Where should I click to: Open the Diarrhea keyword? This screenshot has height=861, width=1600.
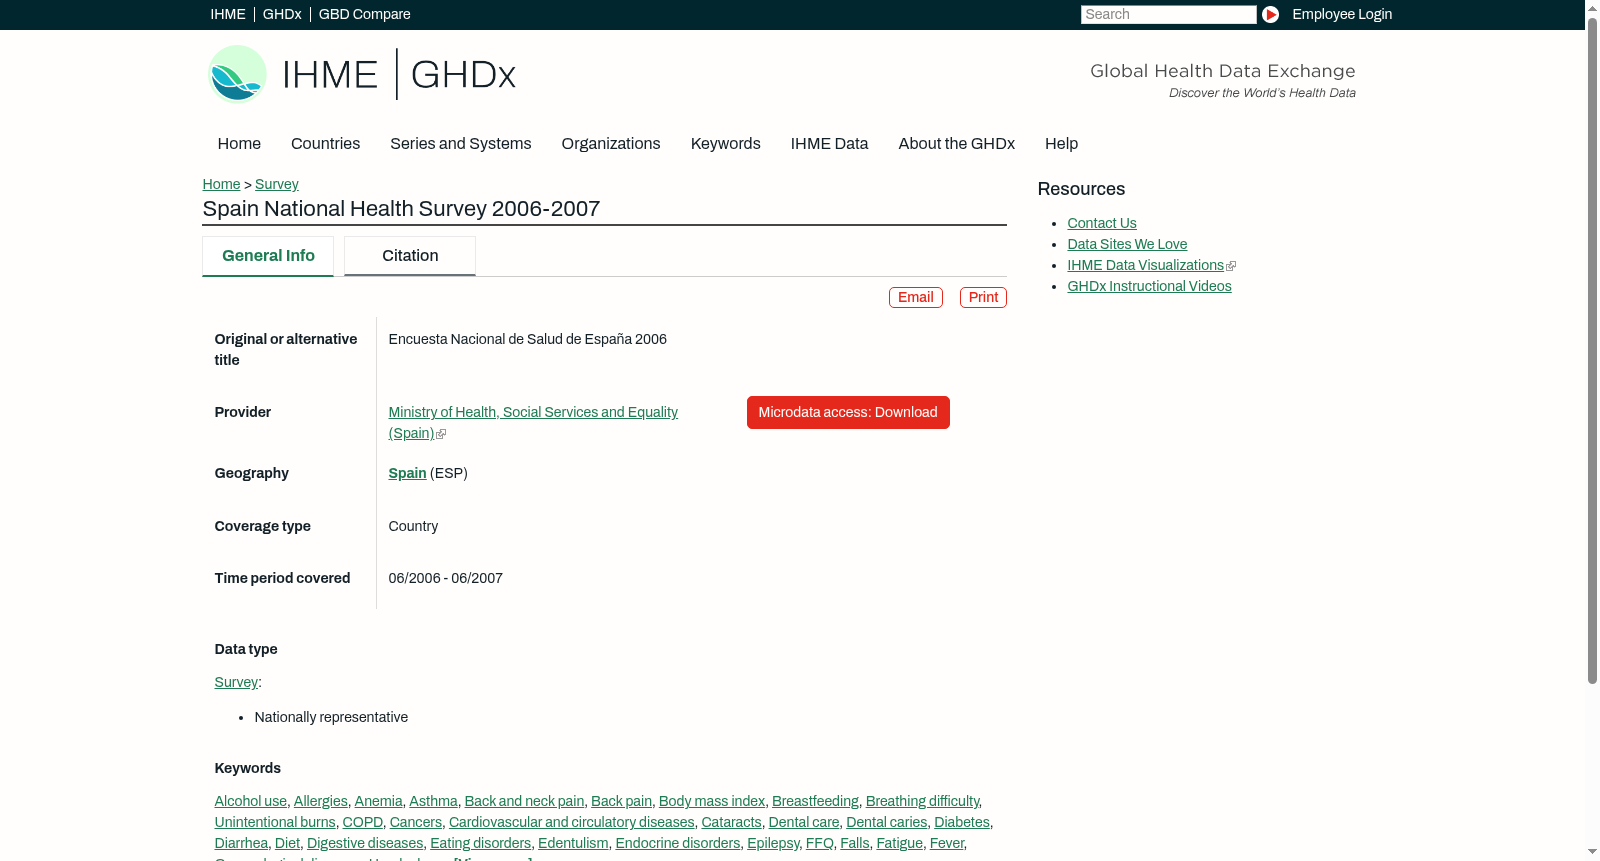[241, 843]
